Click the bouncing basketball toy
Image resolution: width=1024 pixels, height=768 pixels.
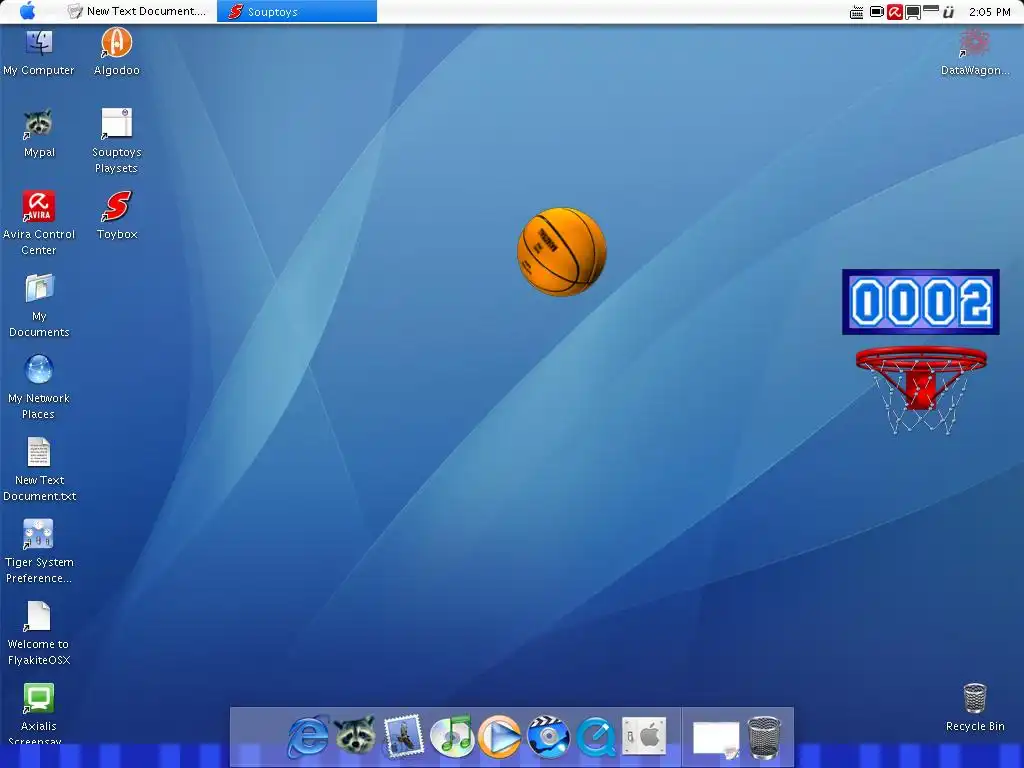[x=562, y=252]
